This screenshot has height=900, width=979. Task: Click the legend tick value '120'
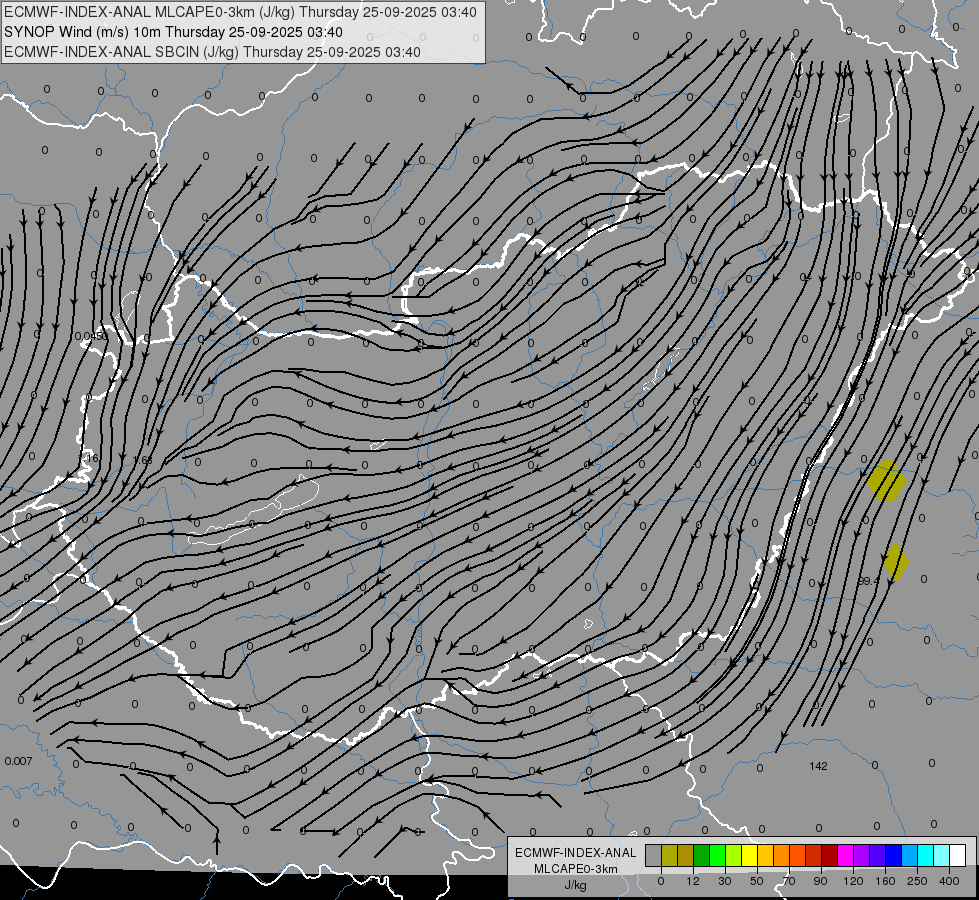click(853, 881)
